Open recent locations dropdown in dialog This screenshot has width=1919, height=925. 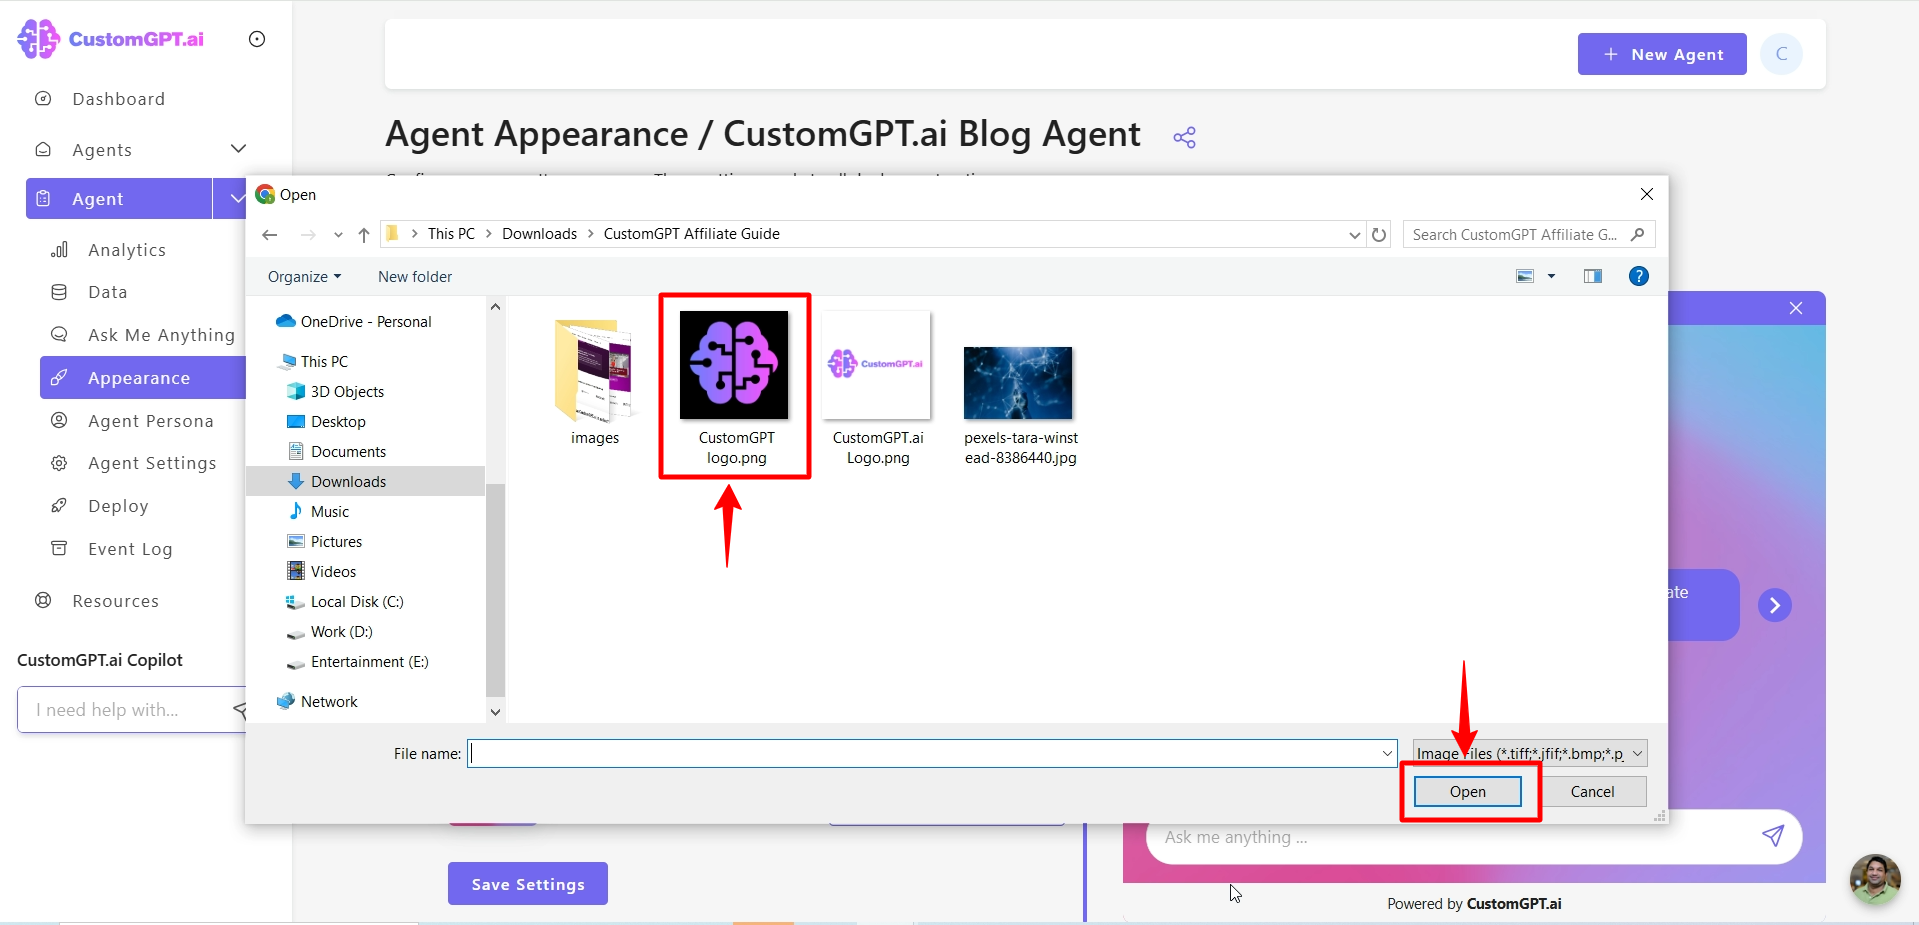click(x=338, y=235)
